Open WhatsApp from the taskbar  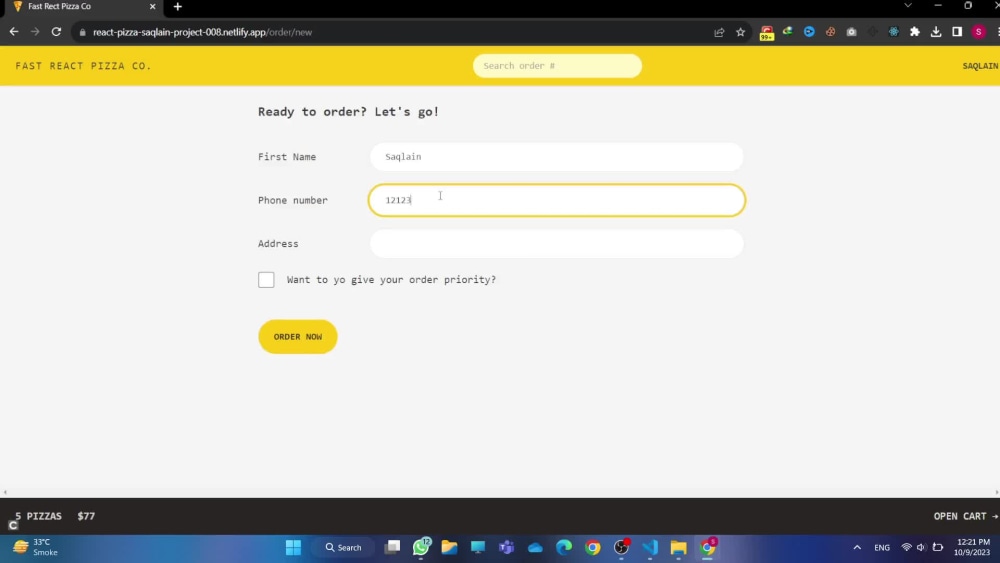(x=421, y=547)
